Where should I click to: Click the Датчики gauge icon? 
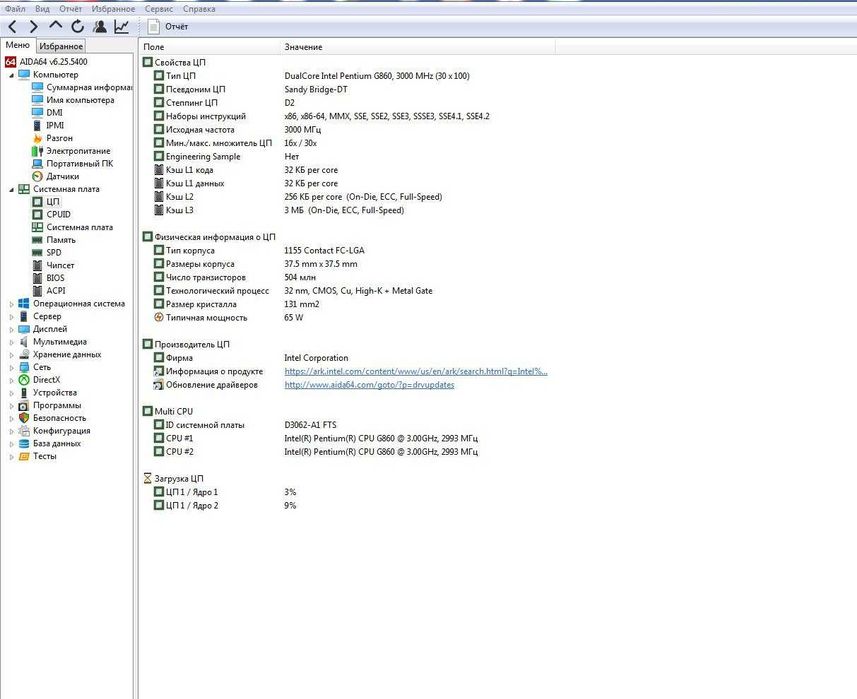point(37,176)
